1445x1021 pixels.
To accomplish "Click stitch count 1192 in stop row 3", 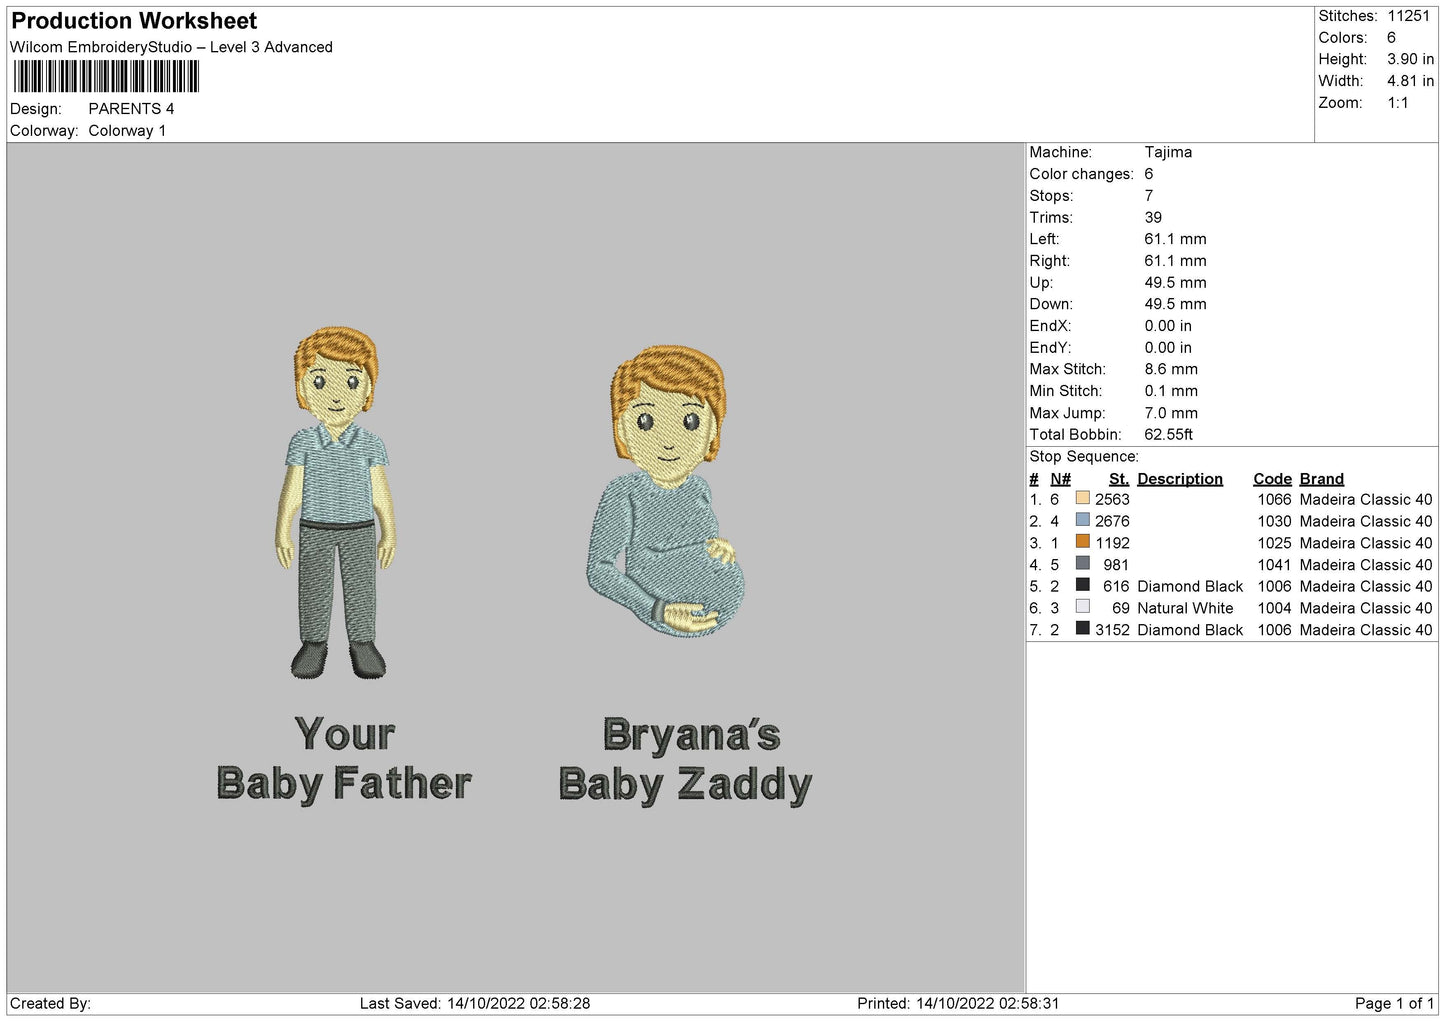I will 1113,543.
